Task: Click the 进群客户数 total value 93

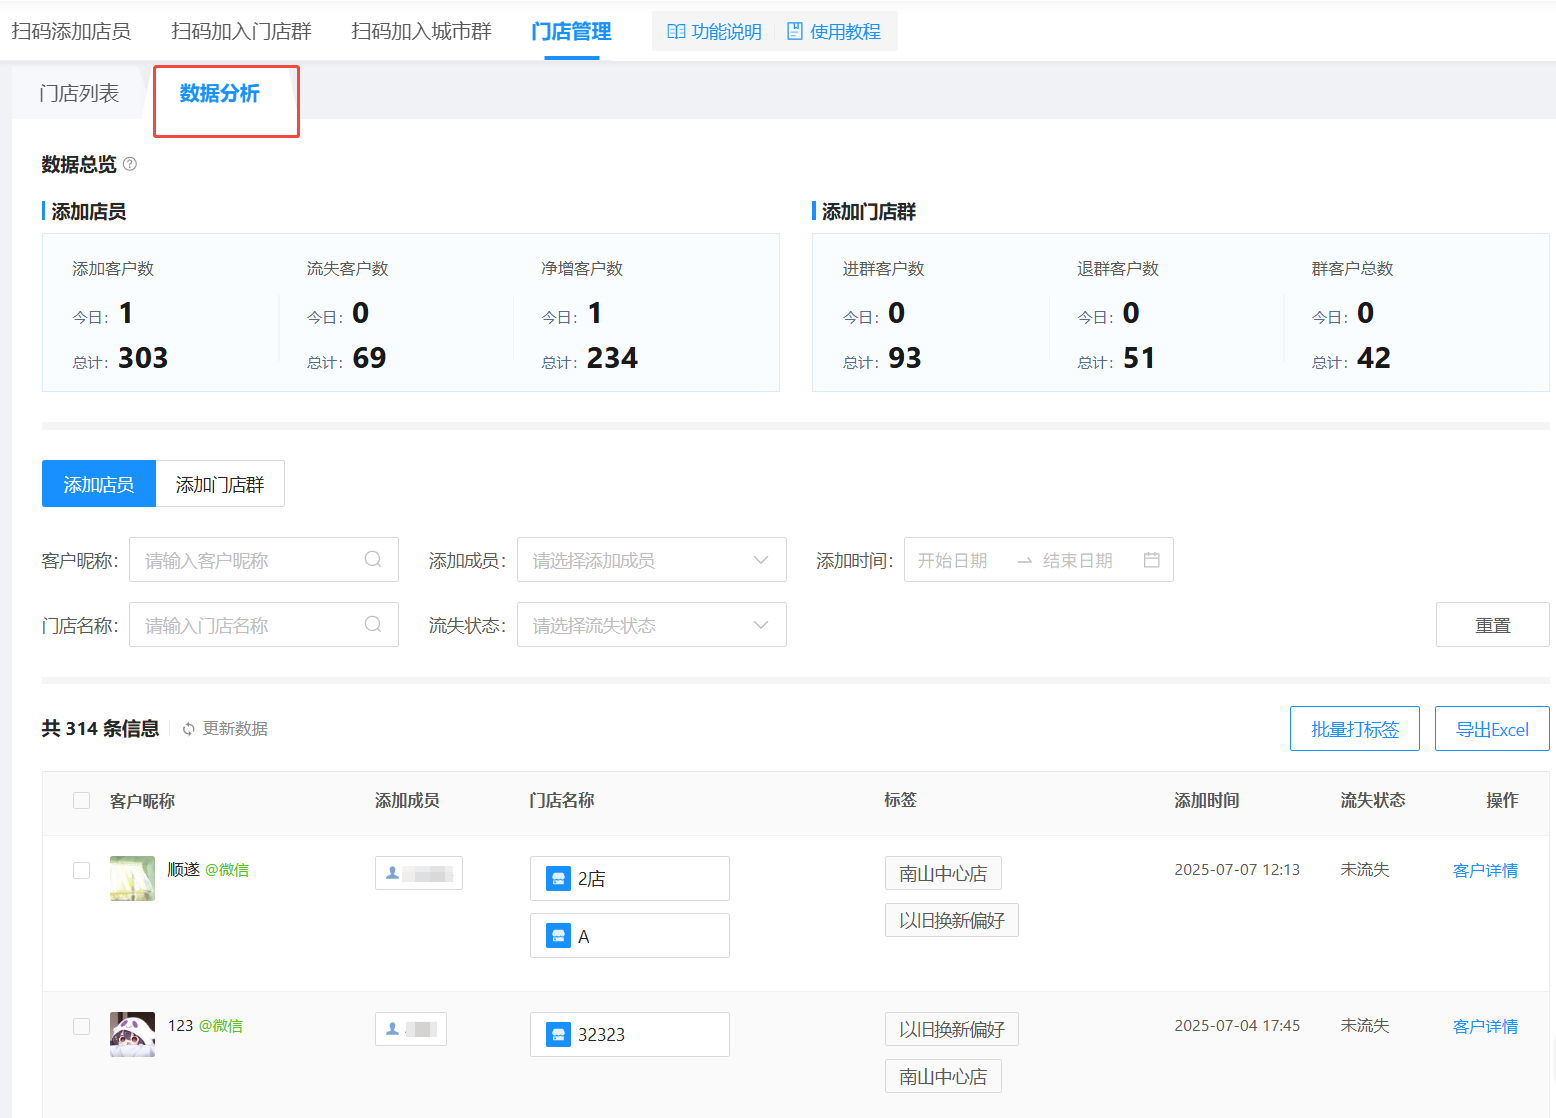Action: pyautogui.click(x=905, y=358)
